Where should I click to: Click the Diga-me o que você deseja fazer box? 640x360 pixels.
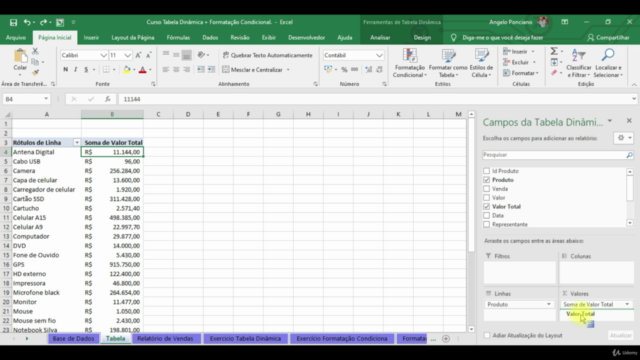[502, 38]
